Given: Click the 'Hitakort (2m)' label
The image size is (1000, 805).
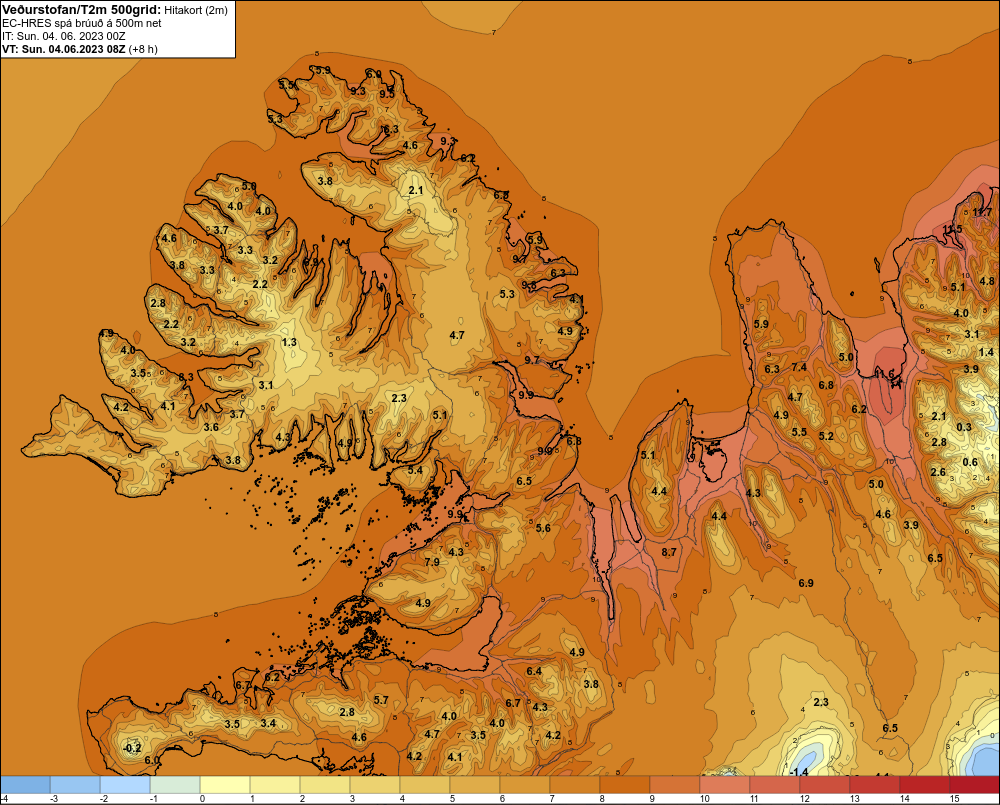Looking at the screenshot, I should tap(196, 10).
